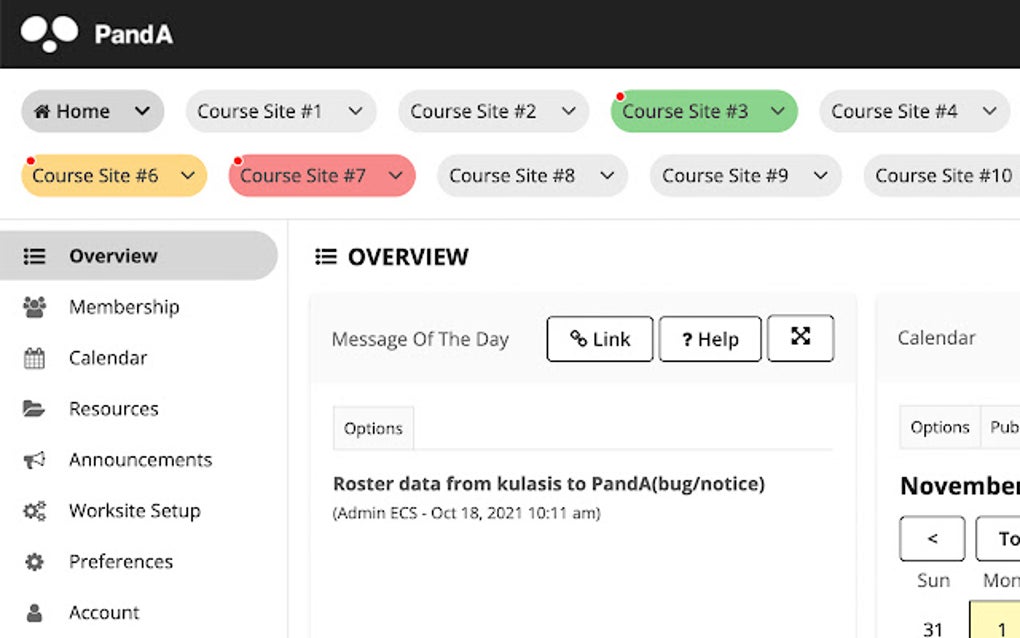Click the Help button
The height and width of the screenshot is (638, 1020).
[710, 339]
